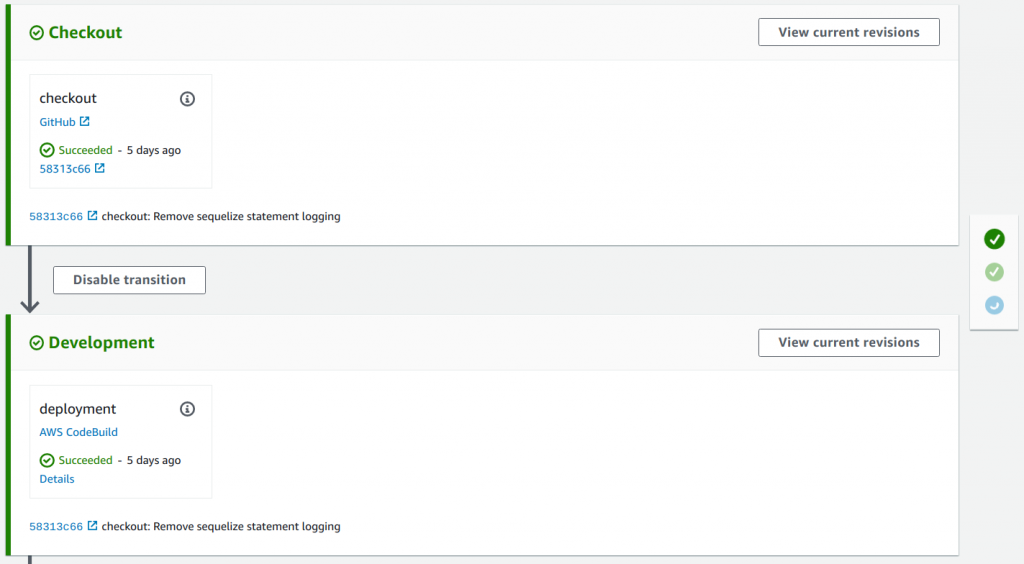Open info icon for deployment action

(187, 409)
